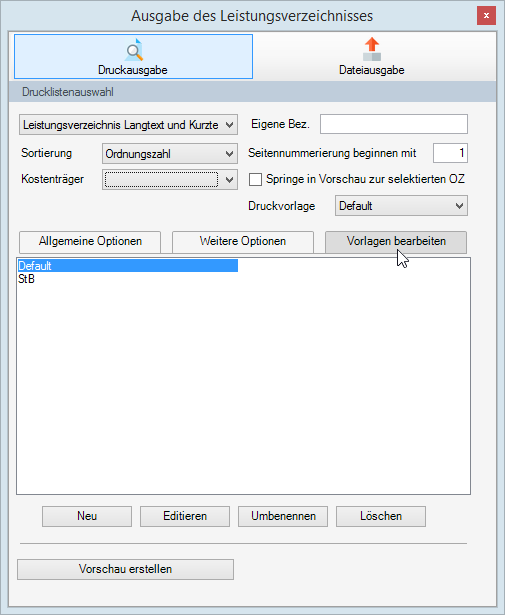This screenshot has height=615, width=505.
Task: Close the Ausgabe des Leistungsverzeichnisses dialog
Action: pyautogui.click(x=486, y=16)
